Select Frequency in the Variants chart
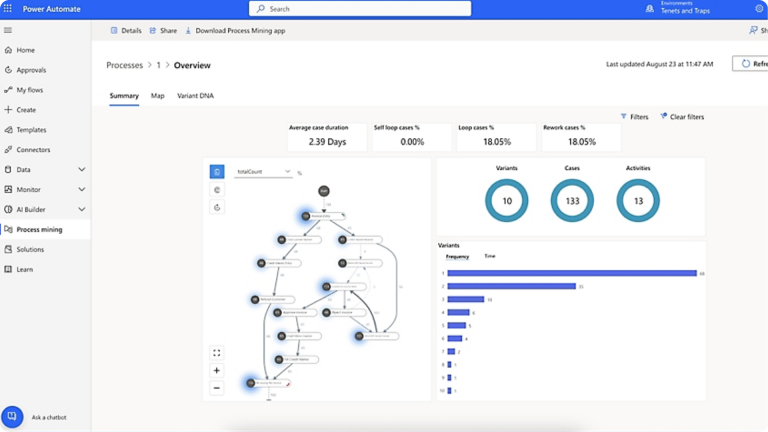 click(x=456, y=257)
